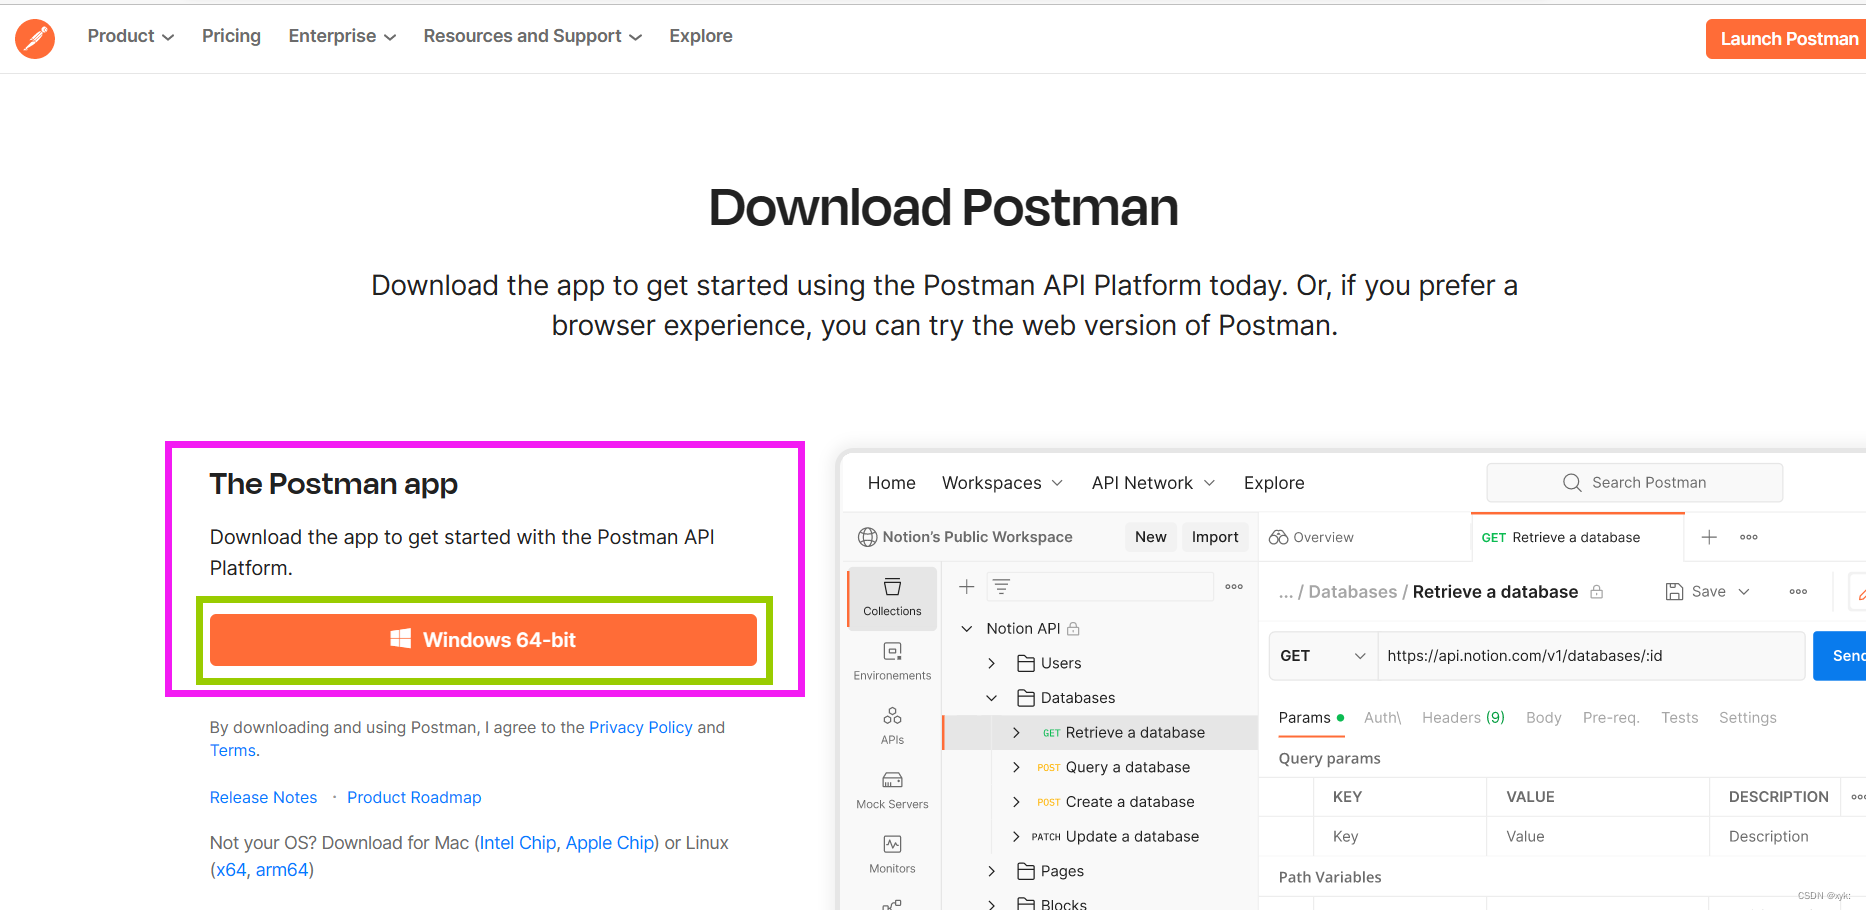This screenshot has width=1866, height=910.
Task: Open tab bar more options dots
Action: [1749, 537]
